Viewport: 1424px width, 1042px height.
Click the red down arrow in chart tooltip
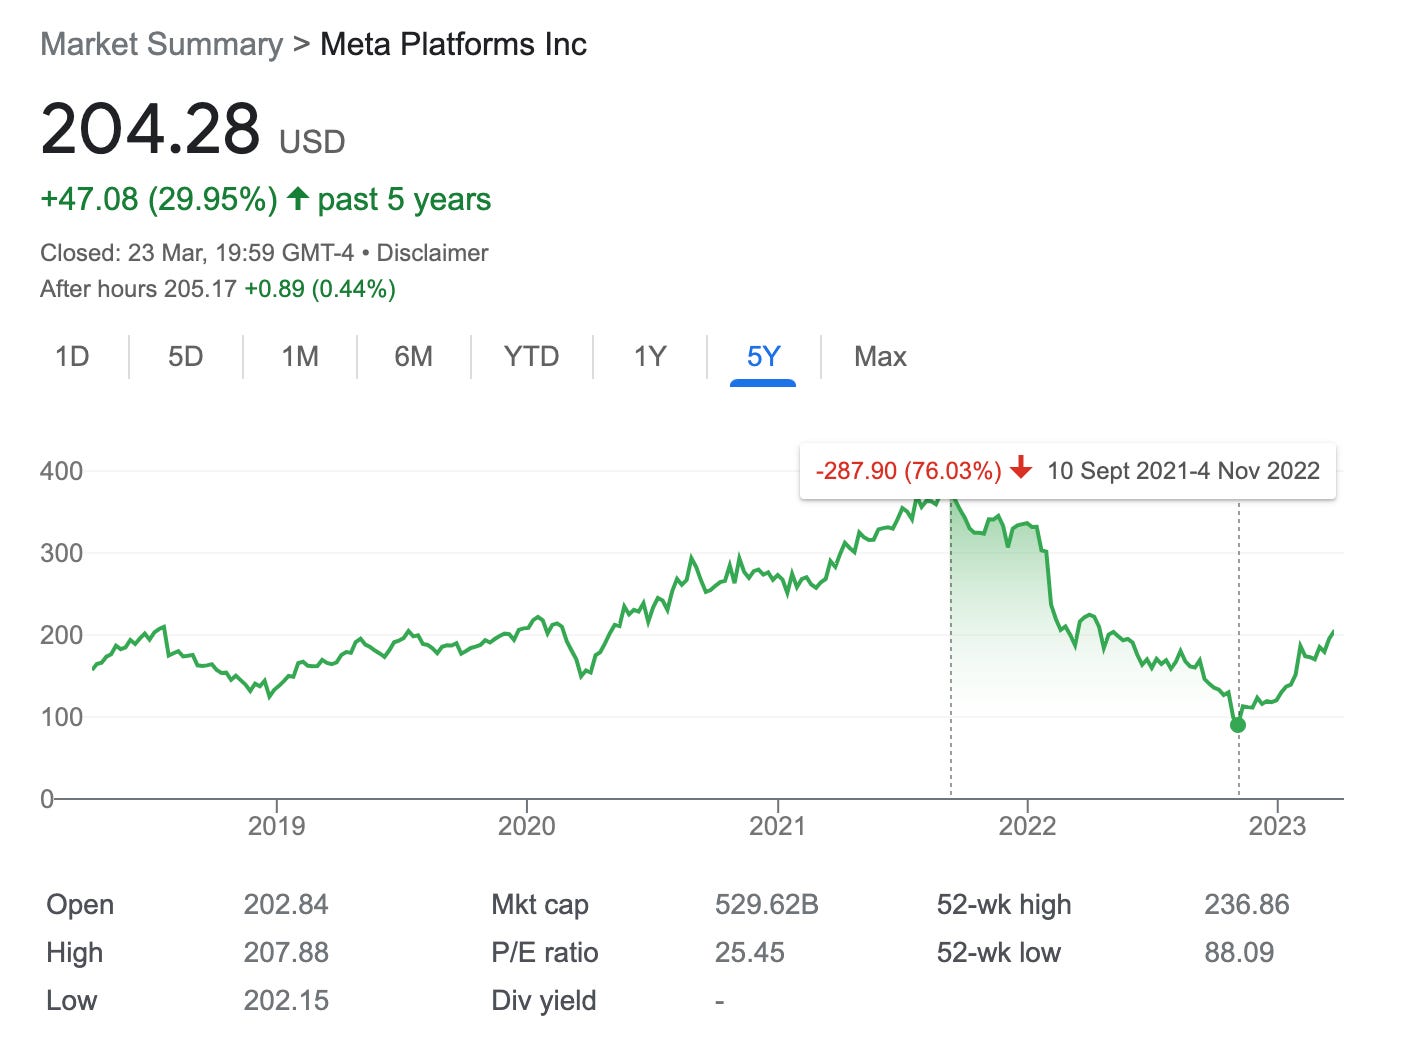point(1021,468)
